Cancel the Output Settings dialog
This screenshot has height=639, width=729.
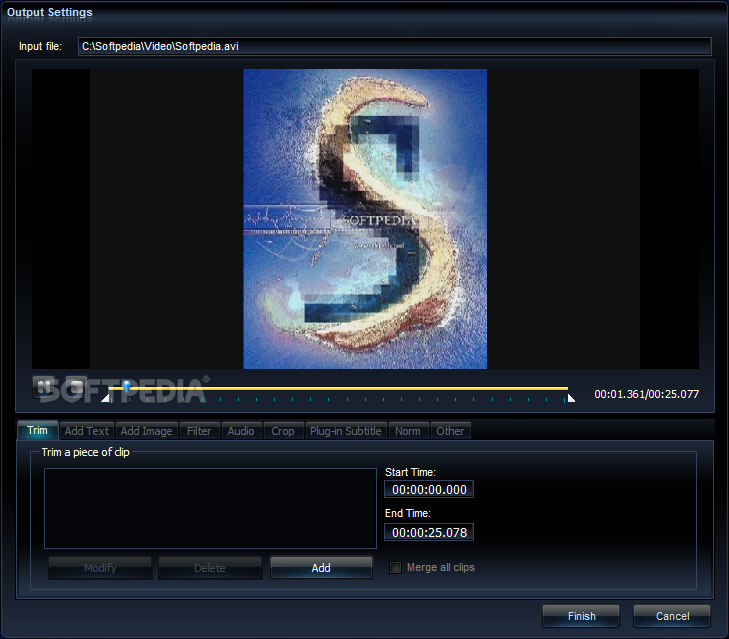click(x=672, y=616)
